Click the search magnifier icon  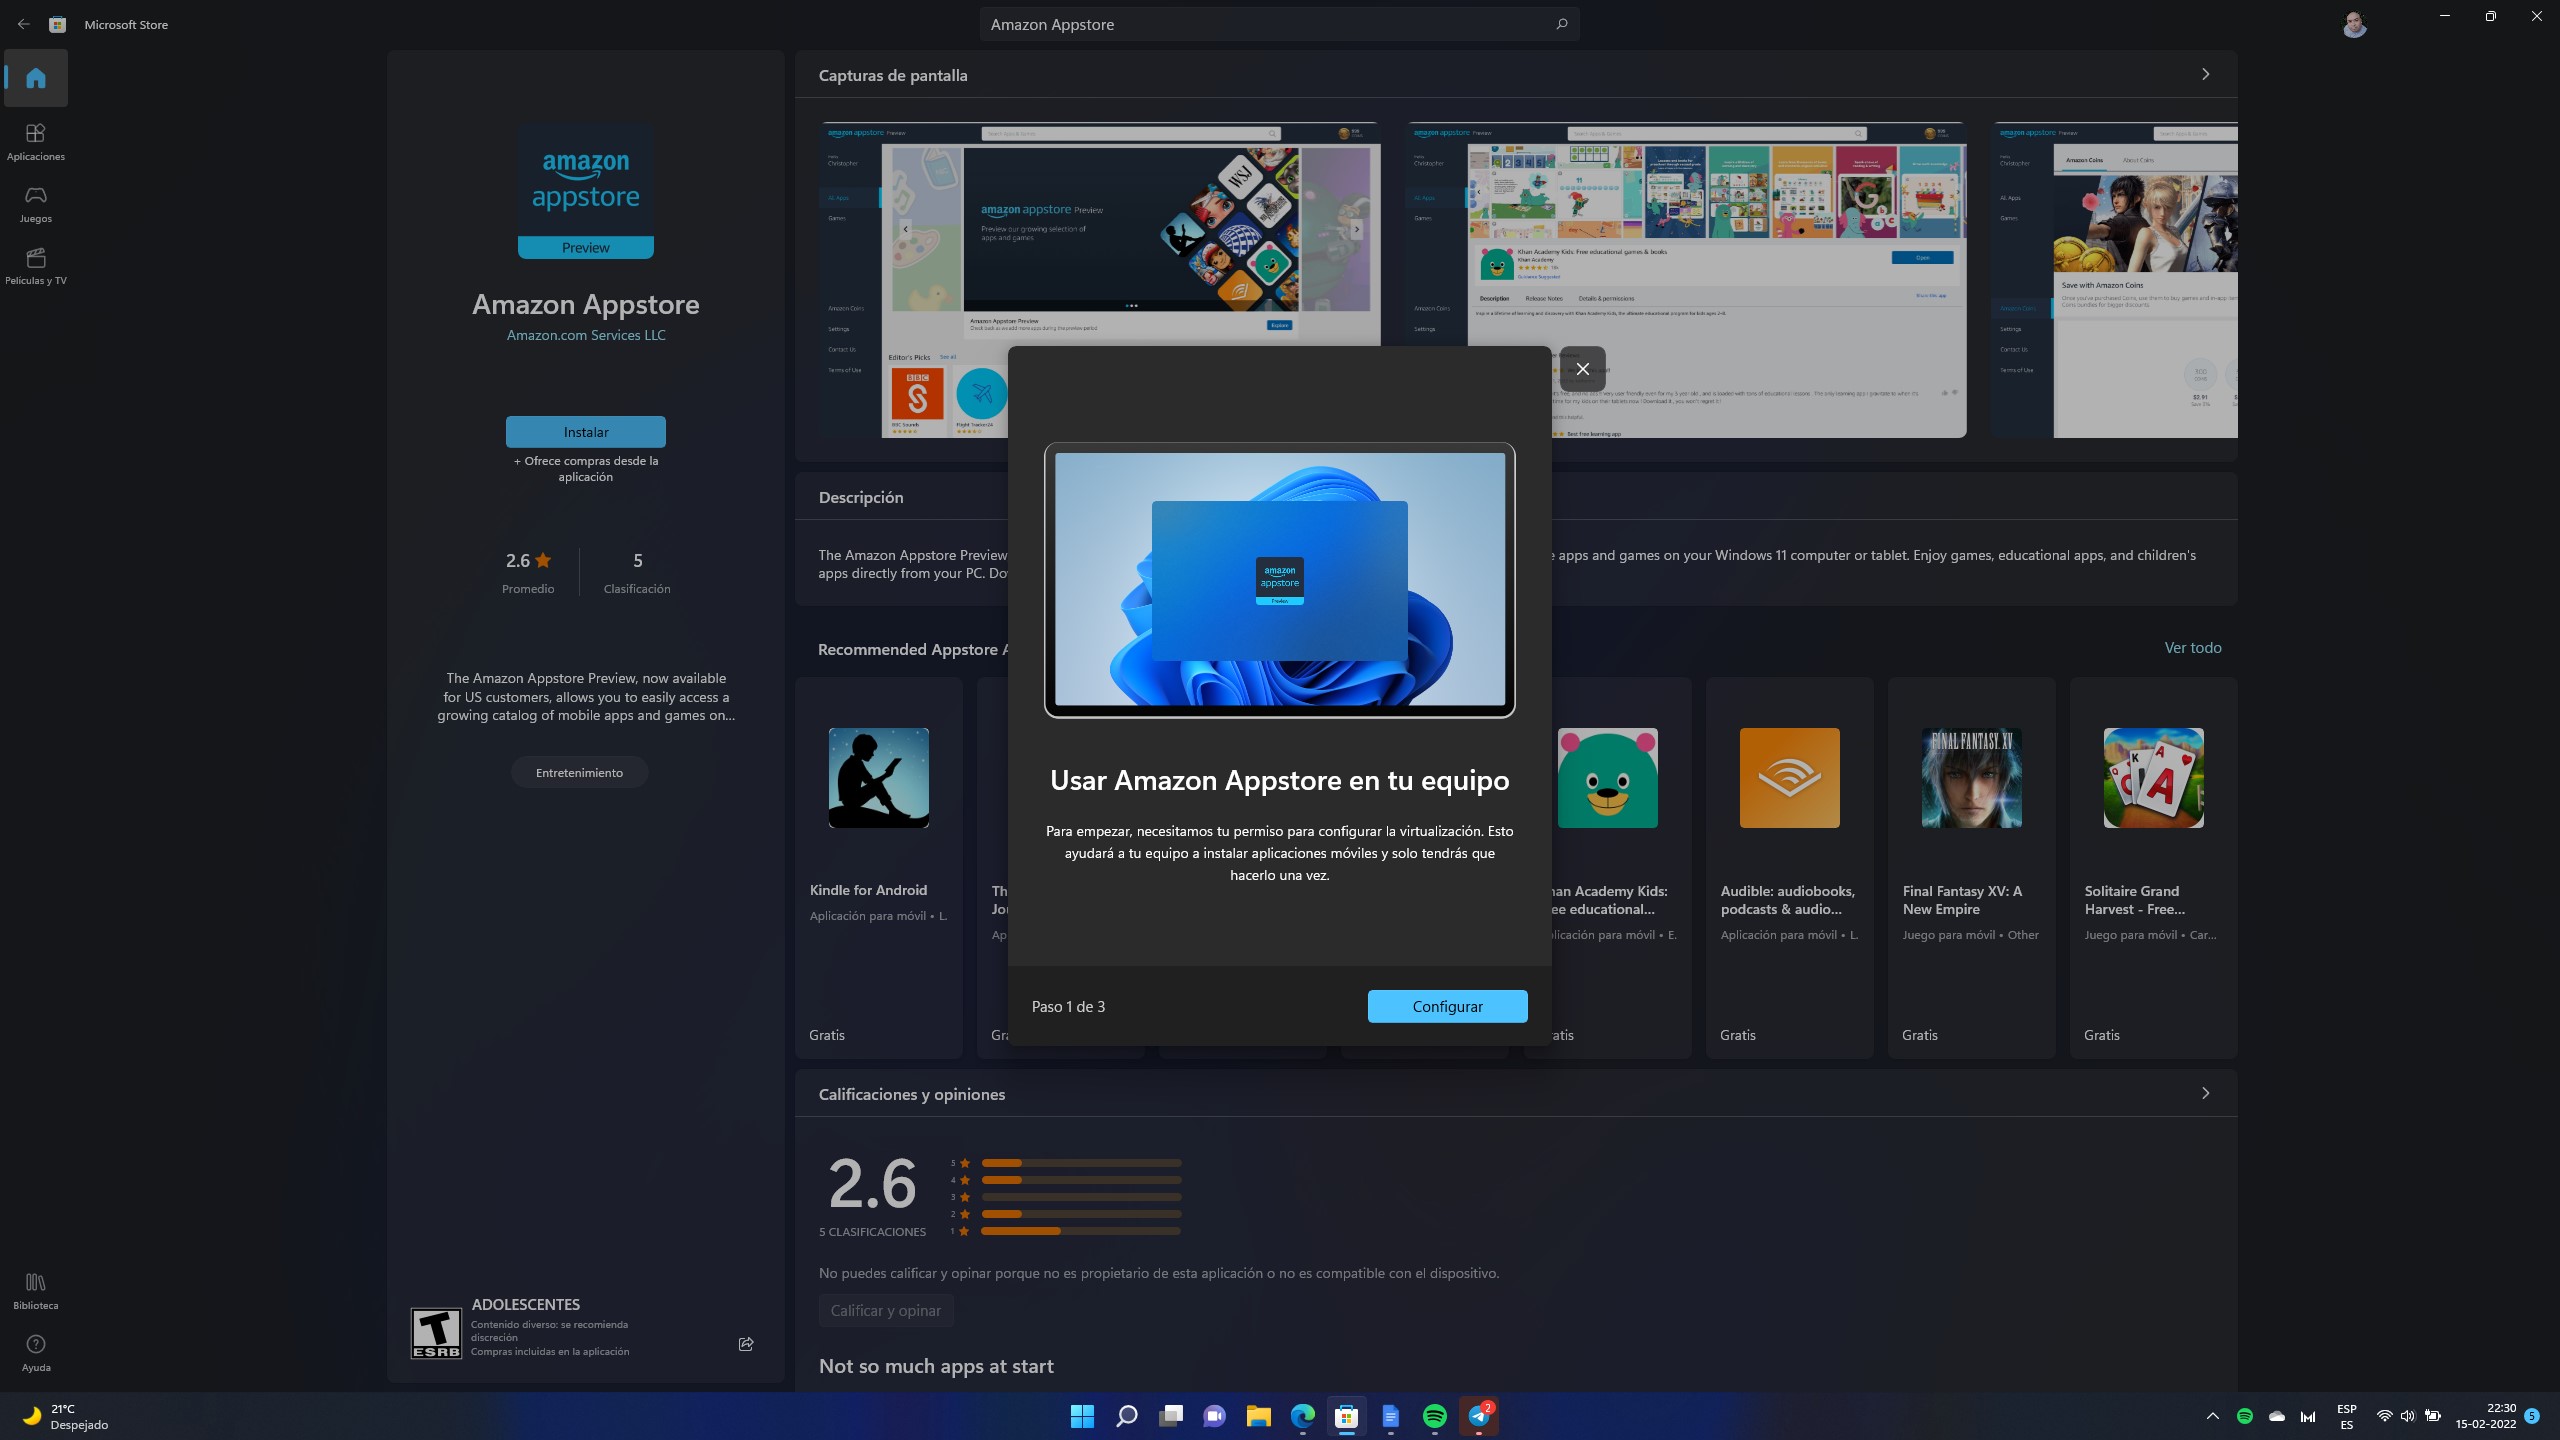click(1561, 24)
